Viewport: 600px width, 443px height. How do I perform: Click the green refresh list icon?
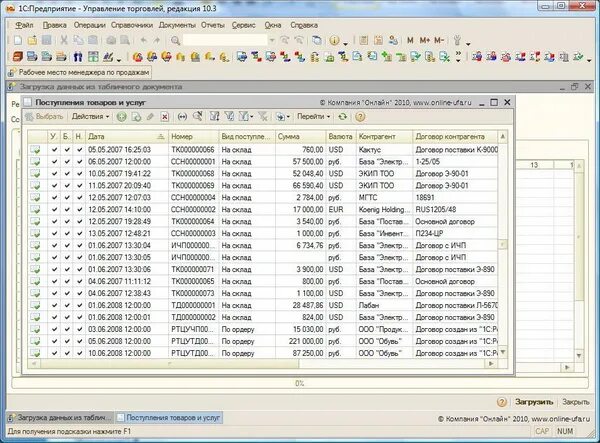pos(342,116)
